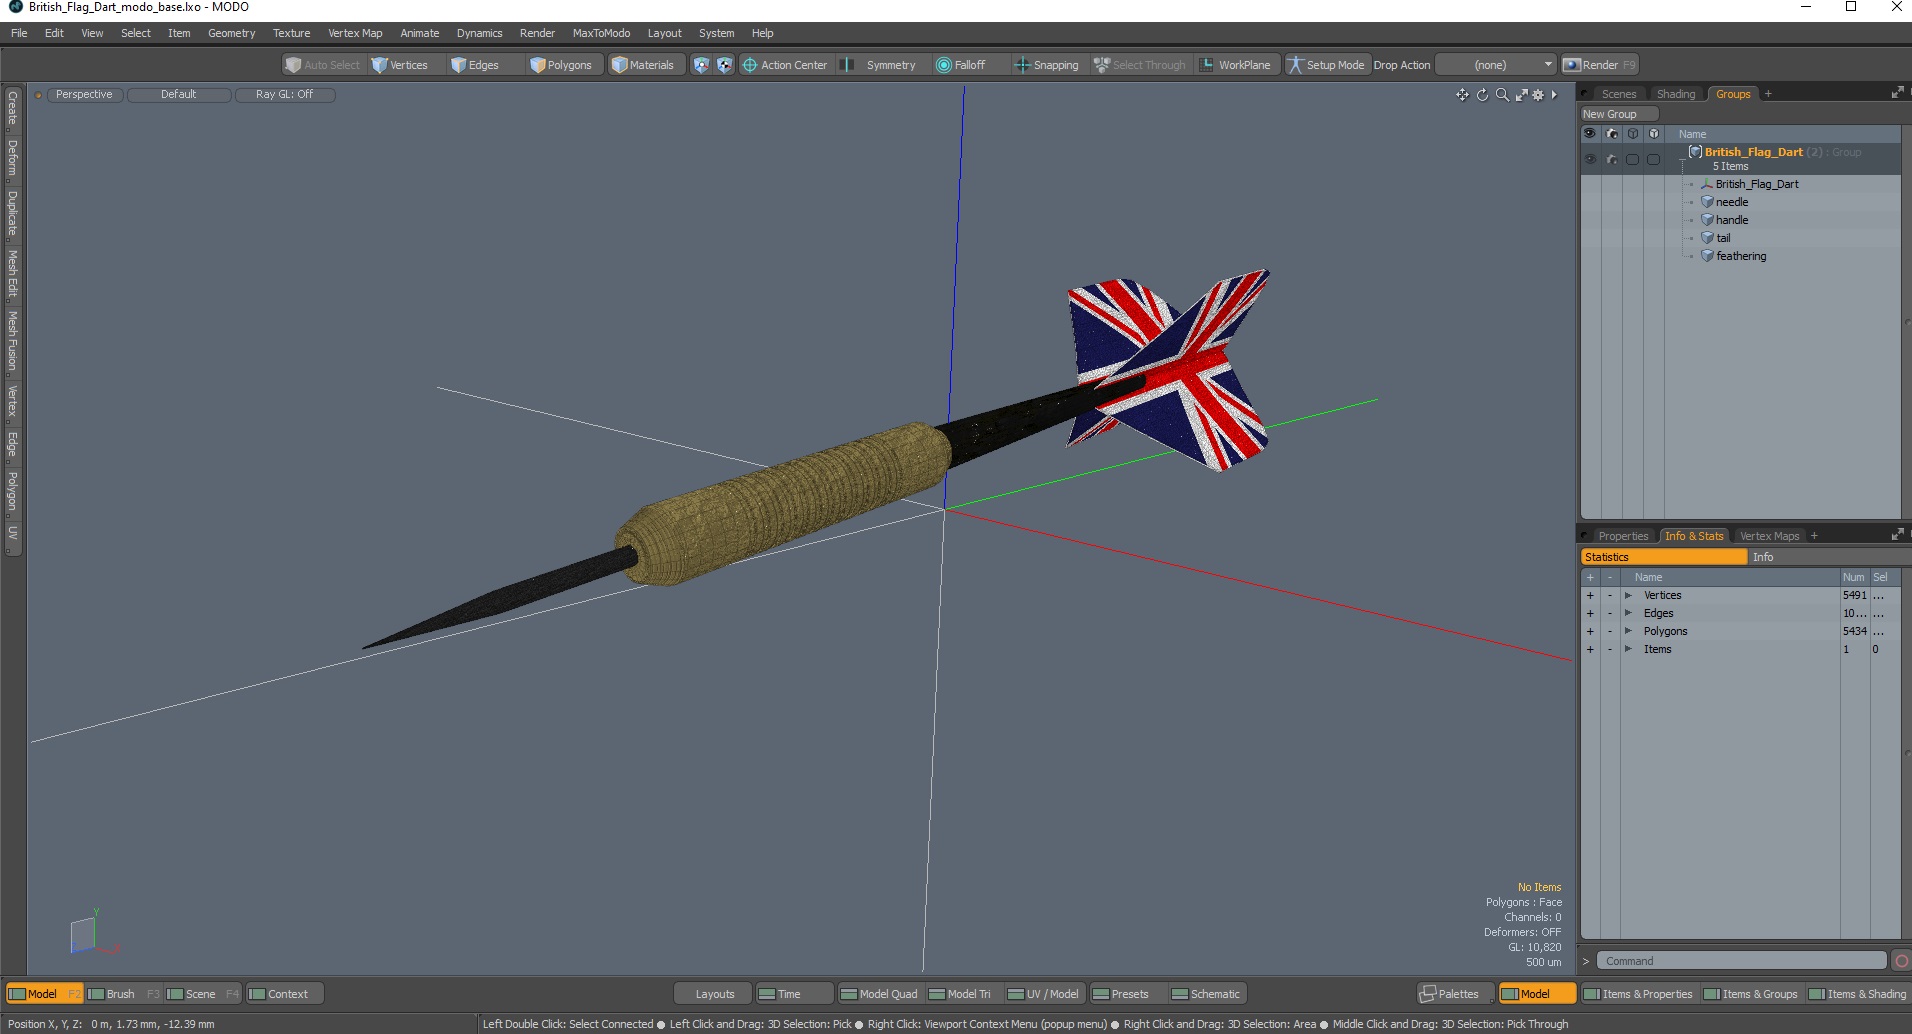Click the Render button

[x=1599, y=65]
